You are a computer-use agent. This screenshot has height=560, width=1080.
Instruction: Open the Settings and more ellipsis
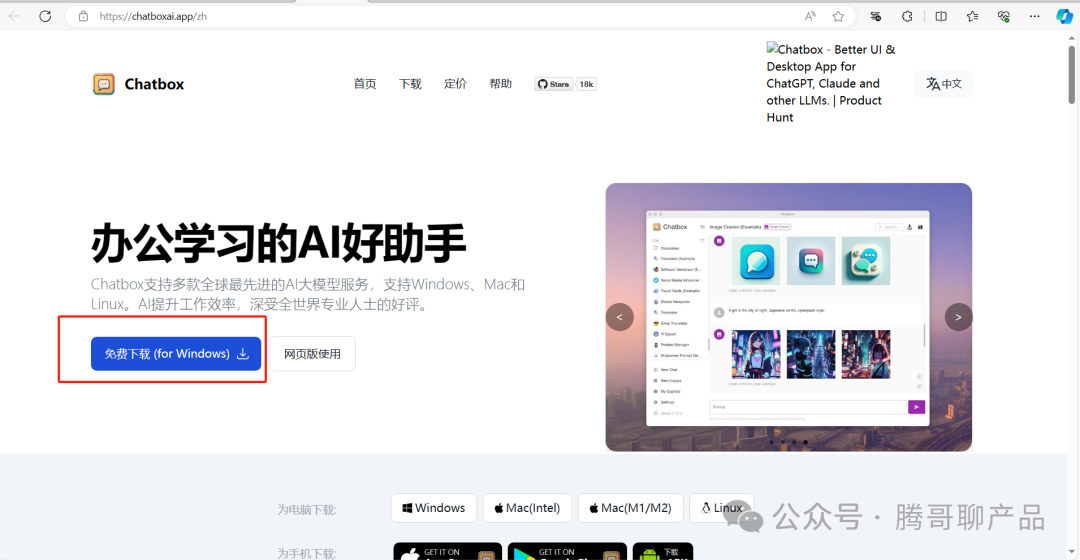click(x=1035, y=16)
